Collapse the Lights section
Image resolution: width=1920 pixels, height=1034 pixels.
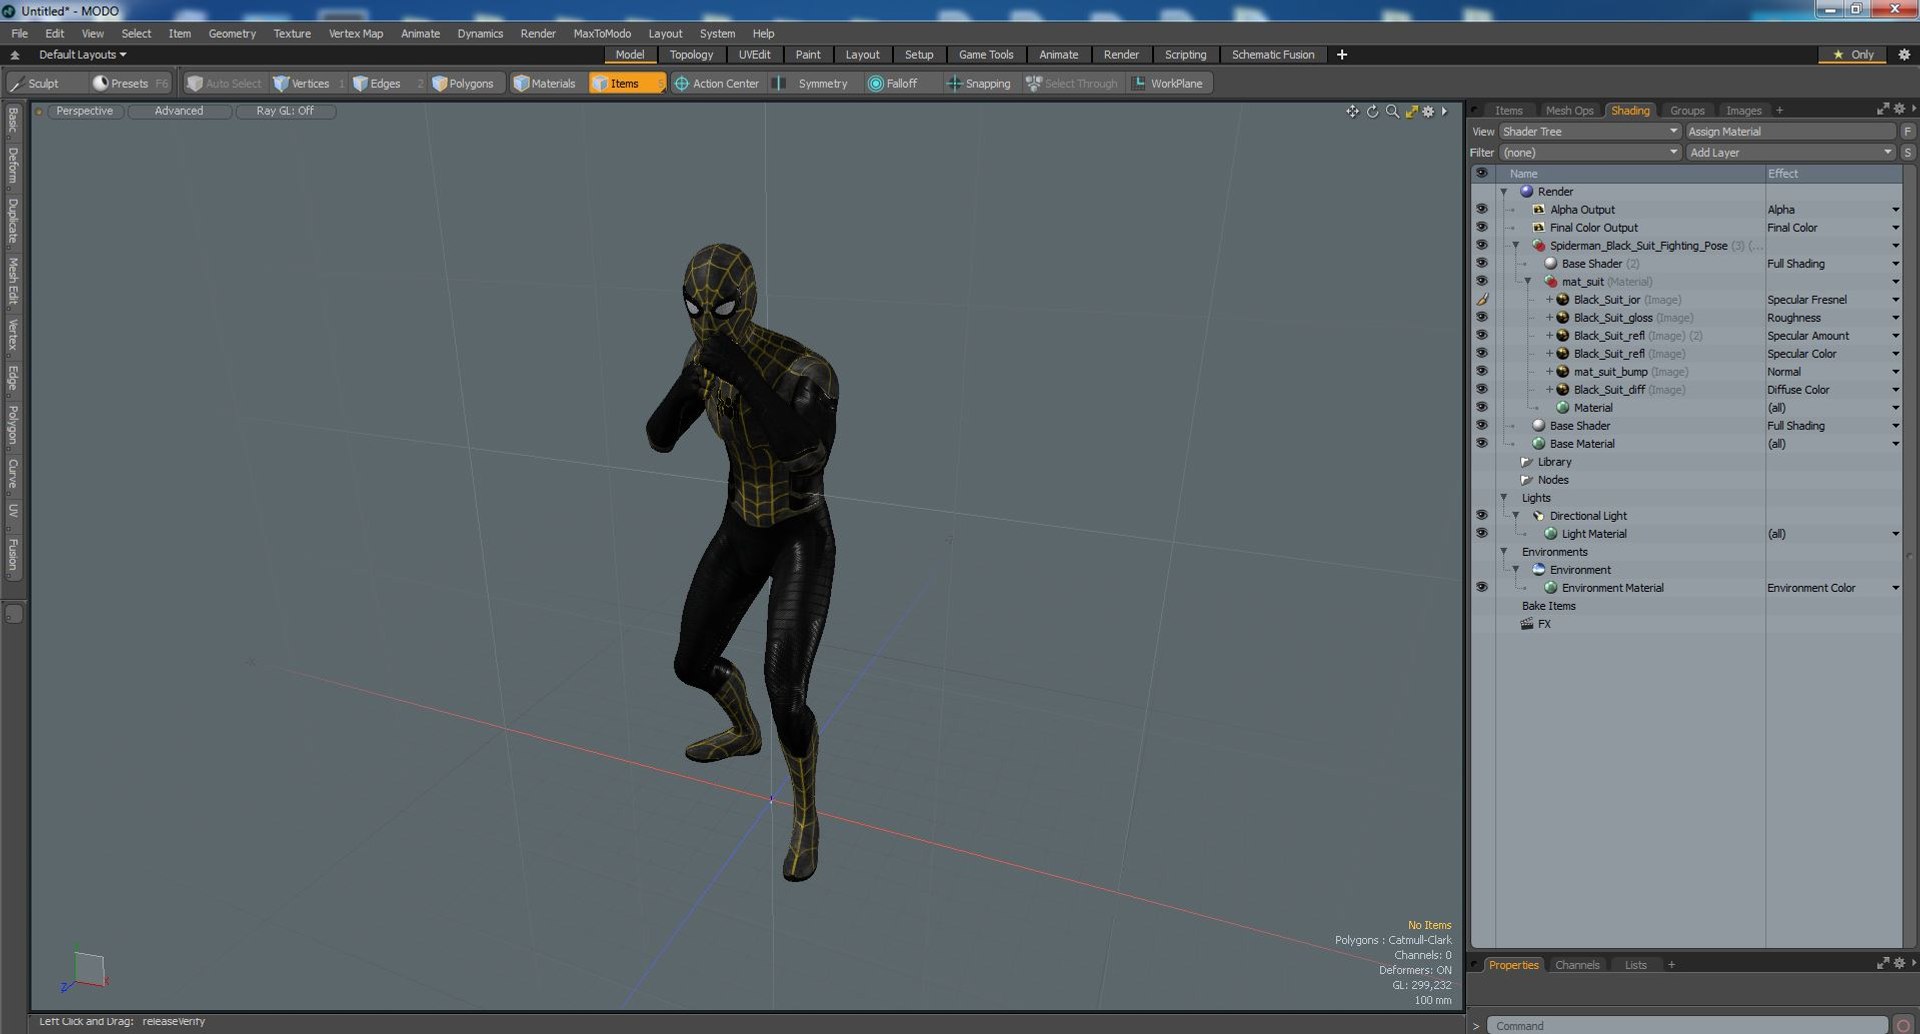[1503, 498]
